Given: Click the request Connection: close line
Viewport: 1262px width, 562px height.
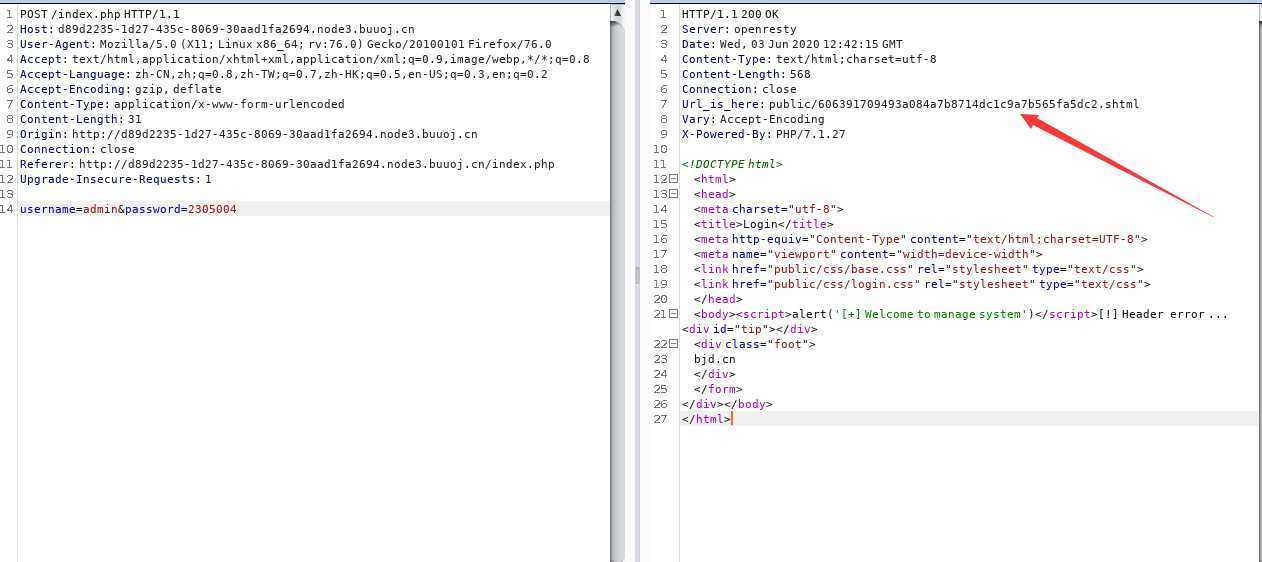Looking at the screenshot, I should 78,149.
